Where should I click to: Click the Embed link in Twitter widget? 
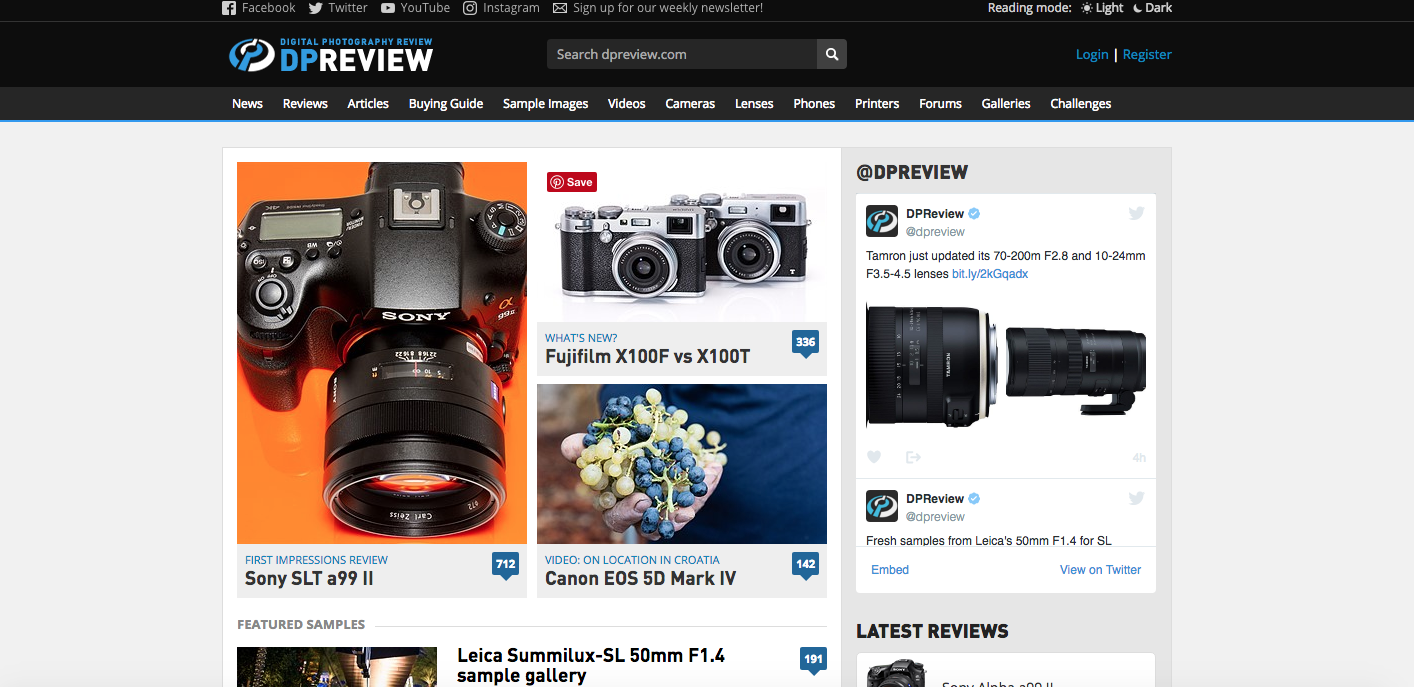point(890,570)
